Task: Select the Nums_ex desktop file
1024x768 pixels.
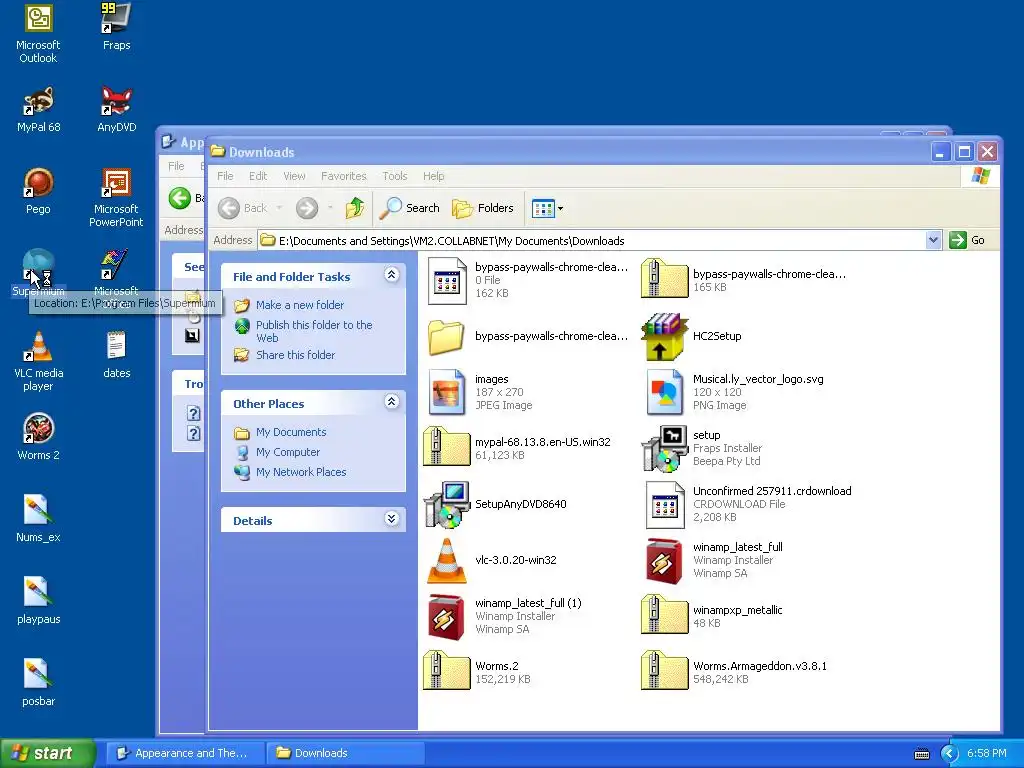Action: coord(38,520)
